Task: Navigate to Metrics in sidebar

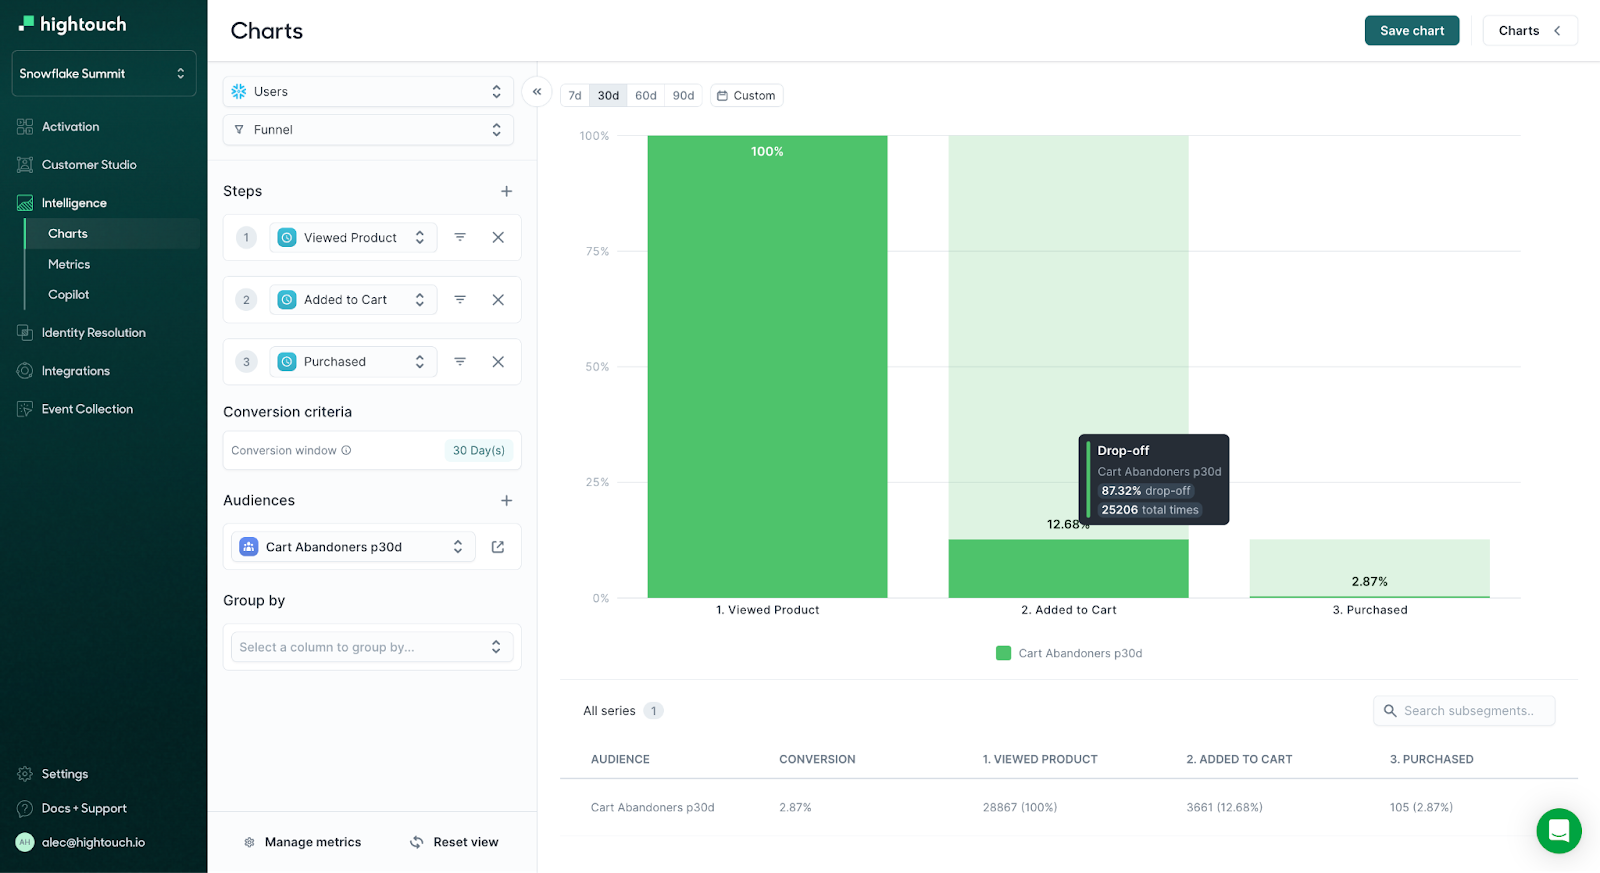Action: [69, 264]
